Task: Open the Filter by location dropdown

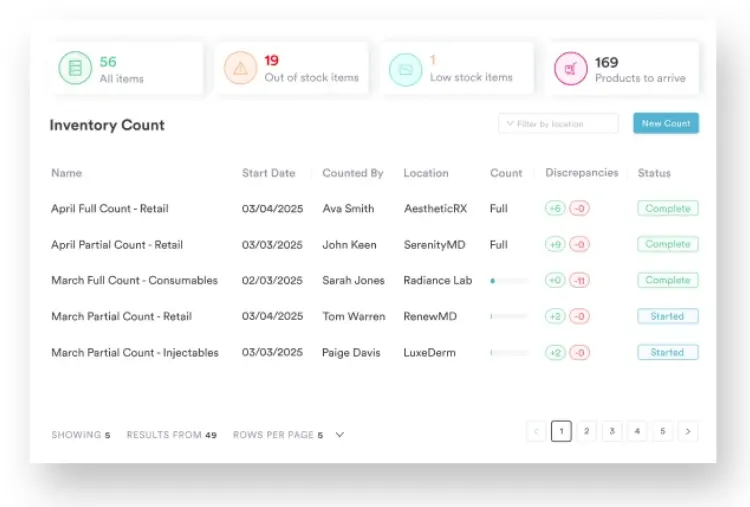Action: pyautogui.click(x=558, y=123)
